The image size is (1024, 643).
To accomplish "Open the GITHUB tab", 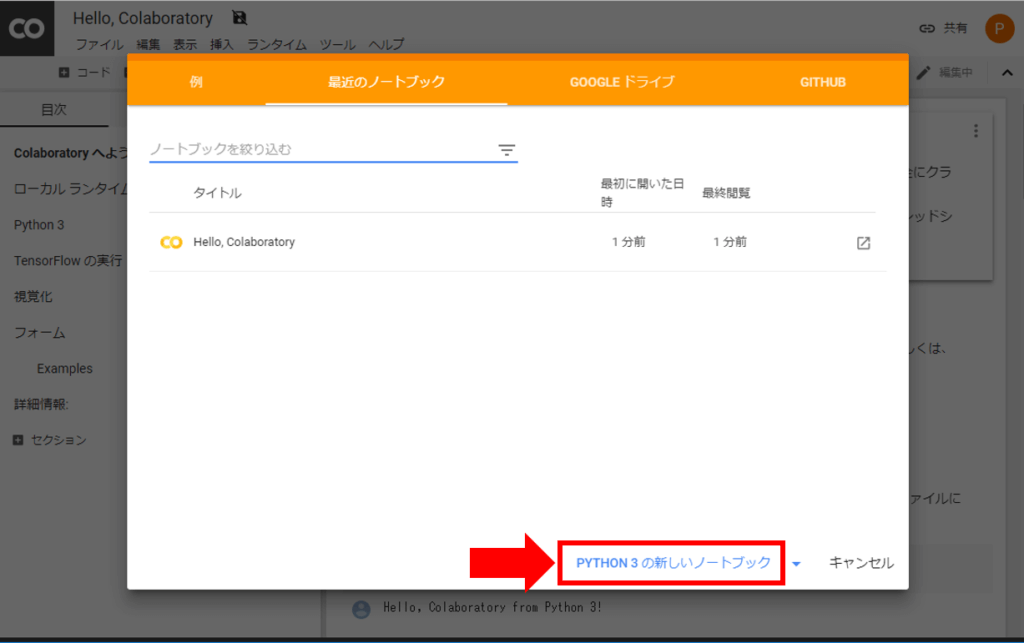I will coord(823,82).
